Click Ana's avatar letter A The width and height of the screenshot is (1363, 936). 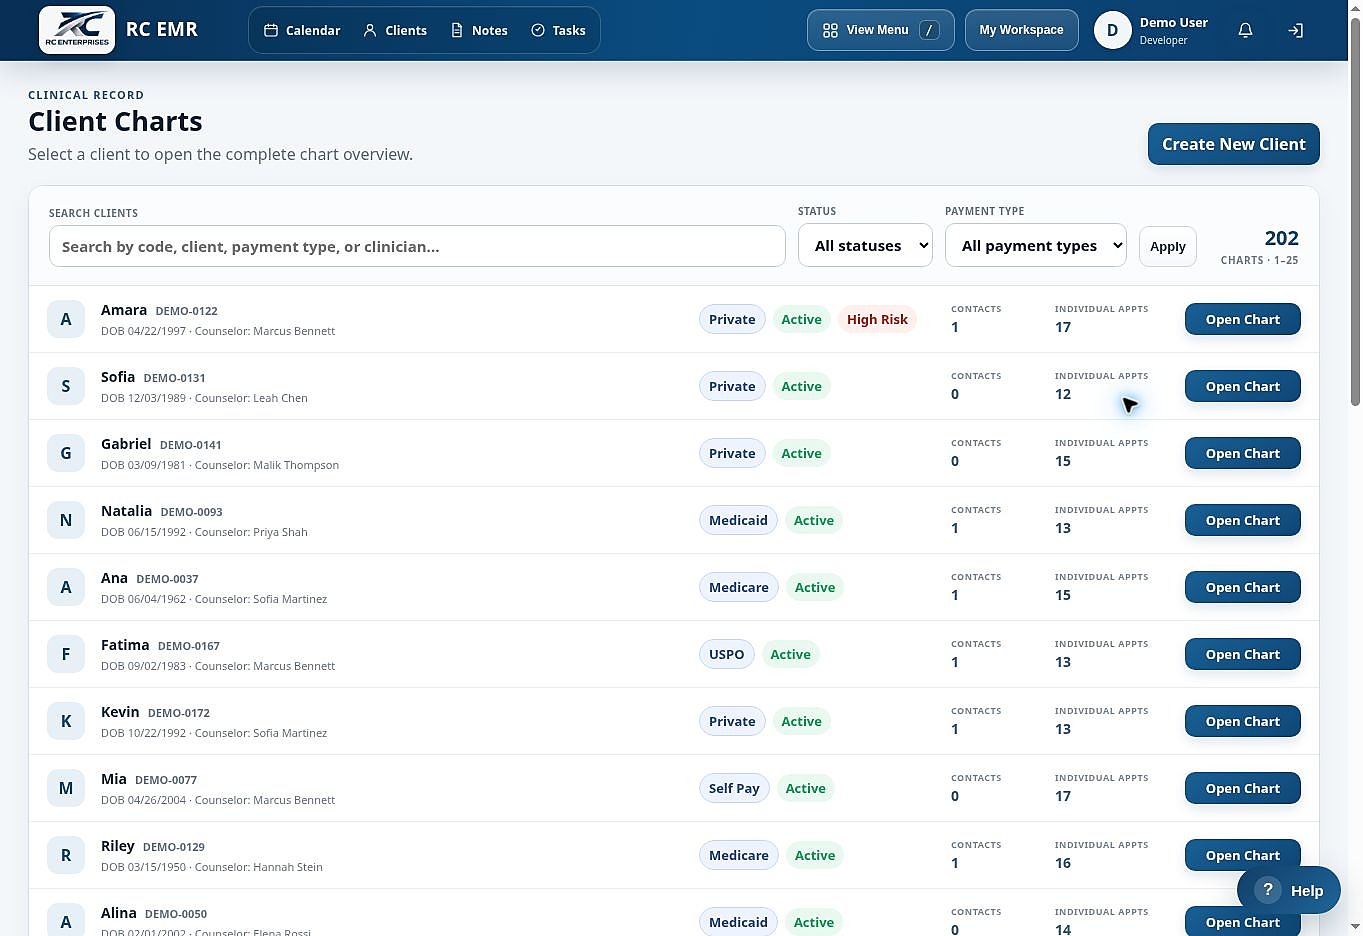(66, 587)
